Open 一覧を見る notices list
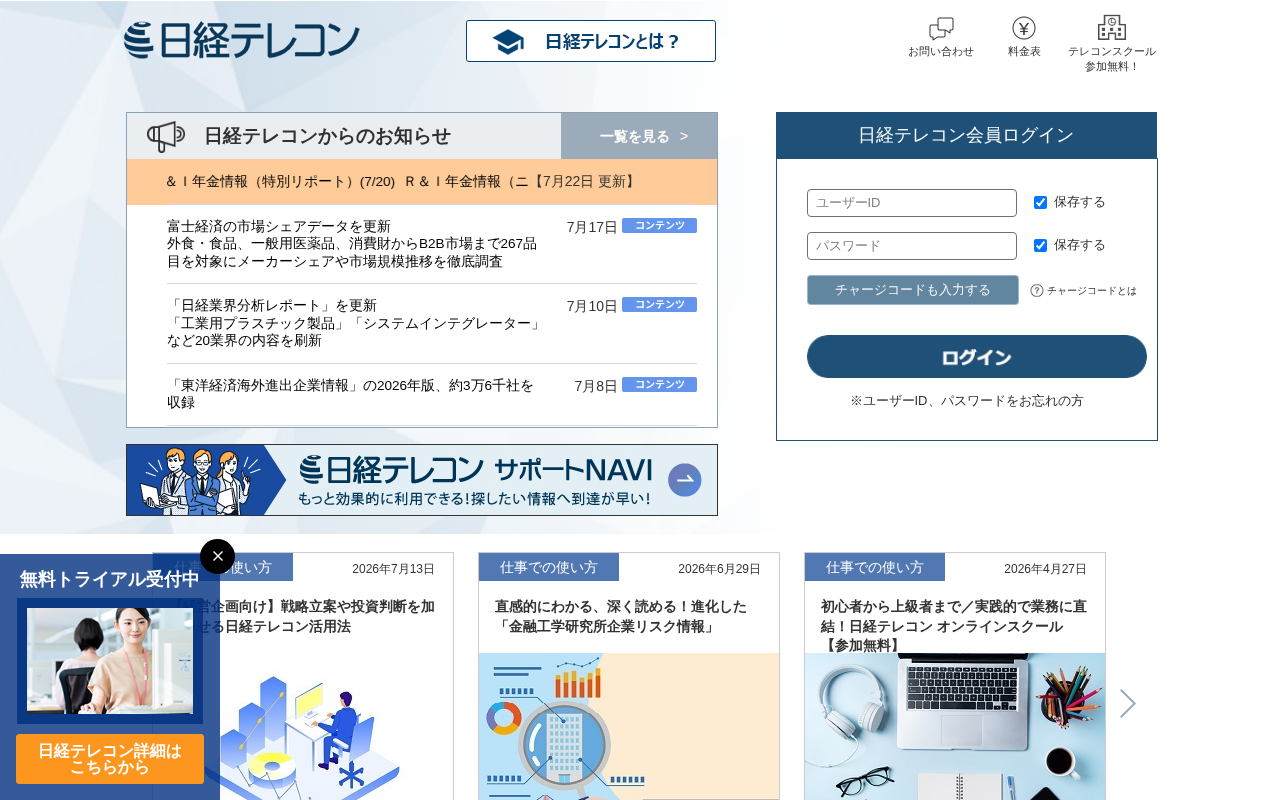The image size is (1280, 800). pos(639,136)
